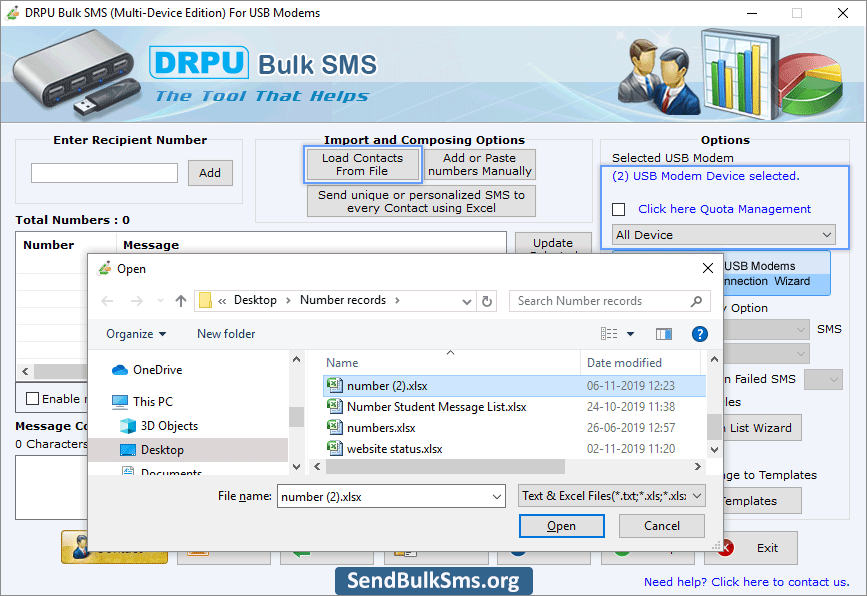
Task: Open File name combo box dropdown
Action: pyautogui.click(x=497, y=496)
